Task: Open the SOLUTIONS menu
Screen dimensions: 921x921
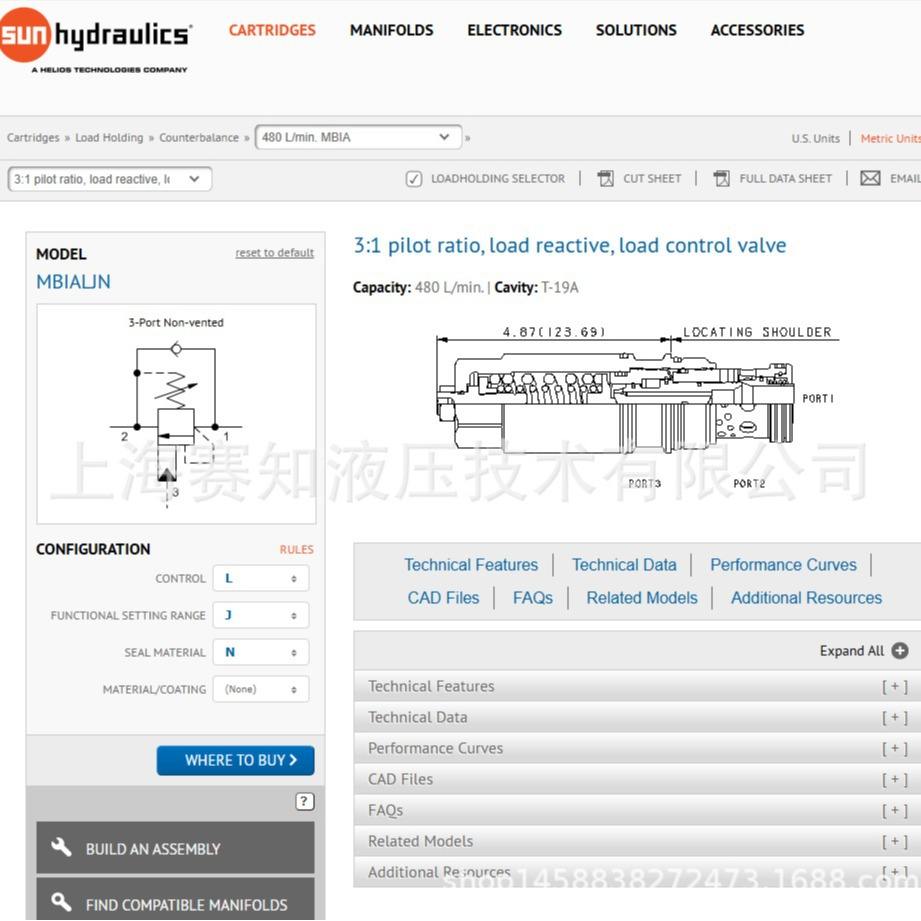Action: click(636, 30)
